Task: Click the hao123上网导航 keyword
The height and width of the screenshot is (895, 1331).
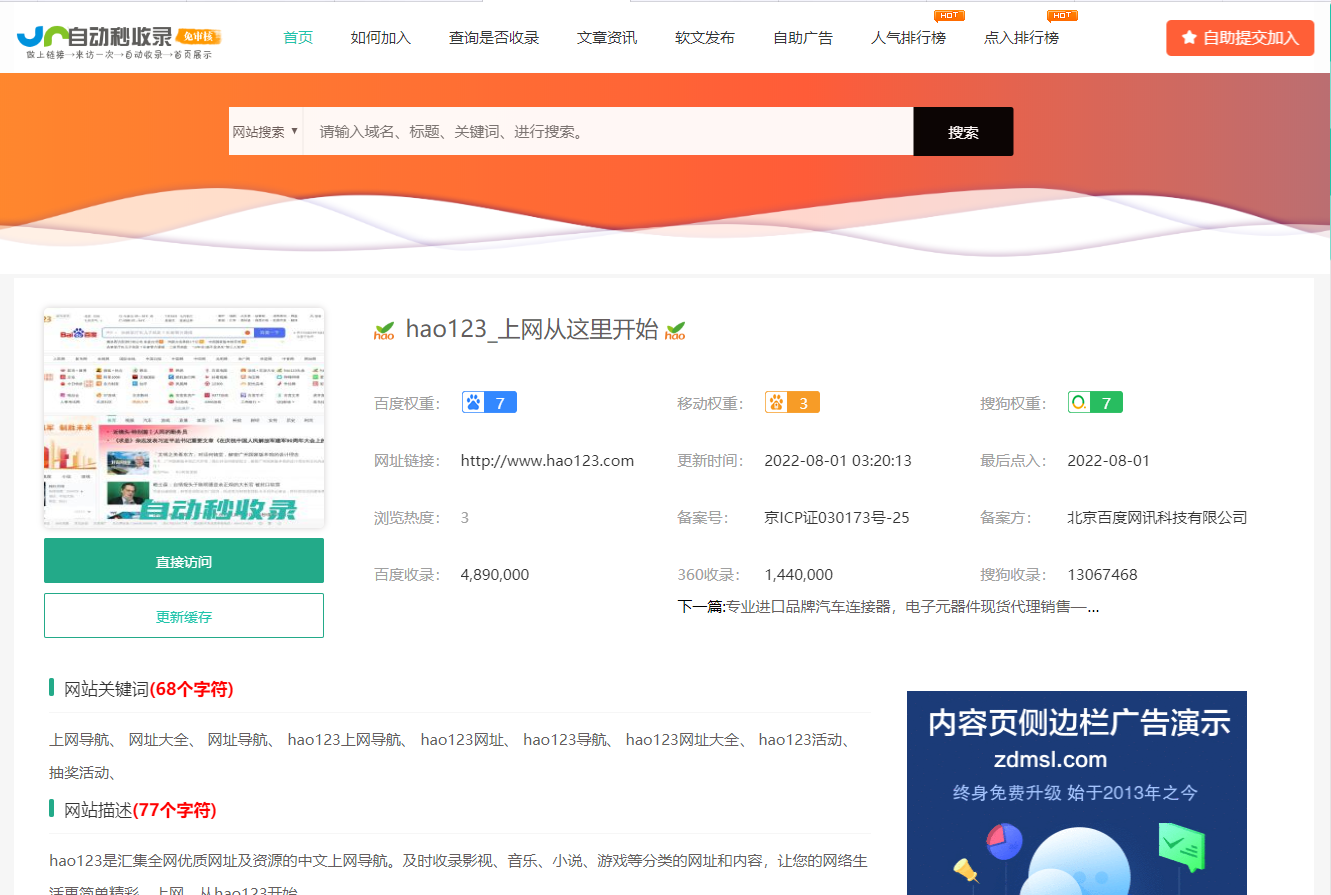Action: pyautogui.click(x=344, y=740)
